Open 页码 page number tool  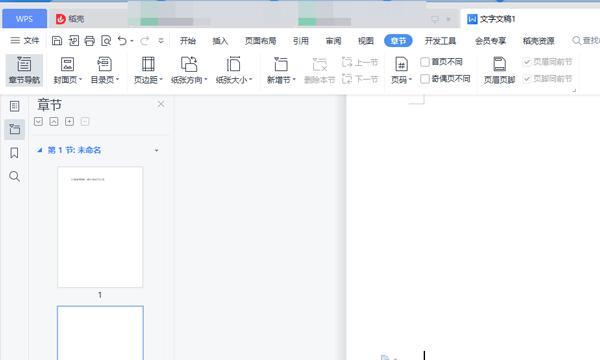click(x=401, y=70)
